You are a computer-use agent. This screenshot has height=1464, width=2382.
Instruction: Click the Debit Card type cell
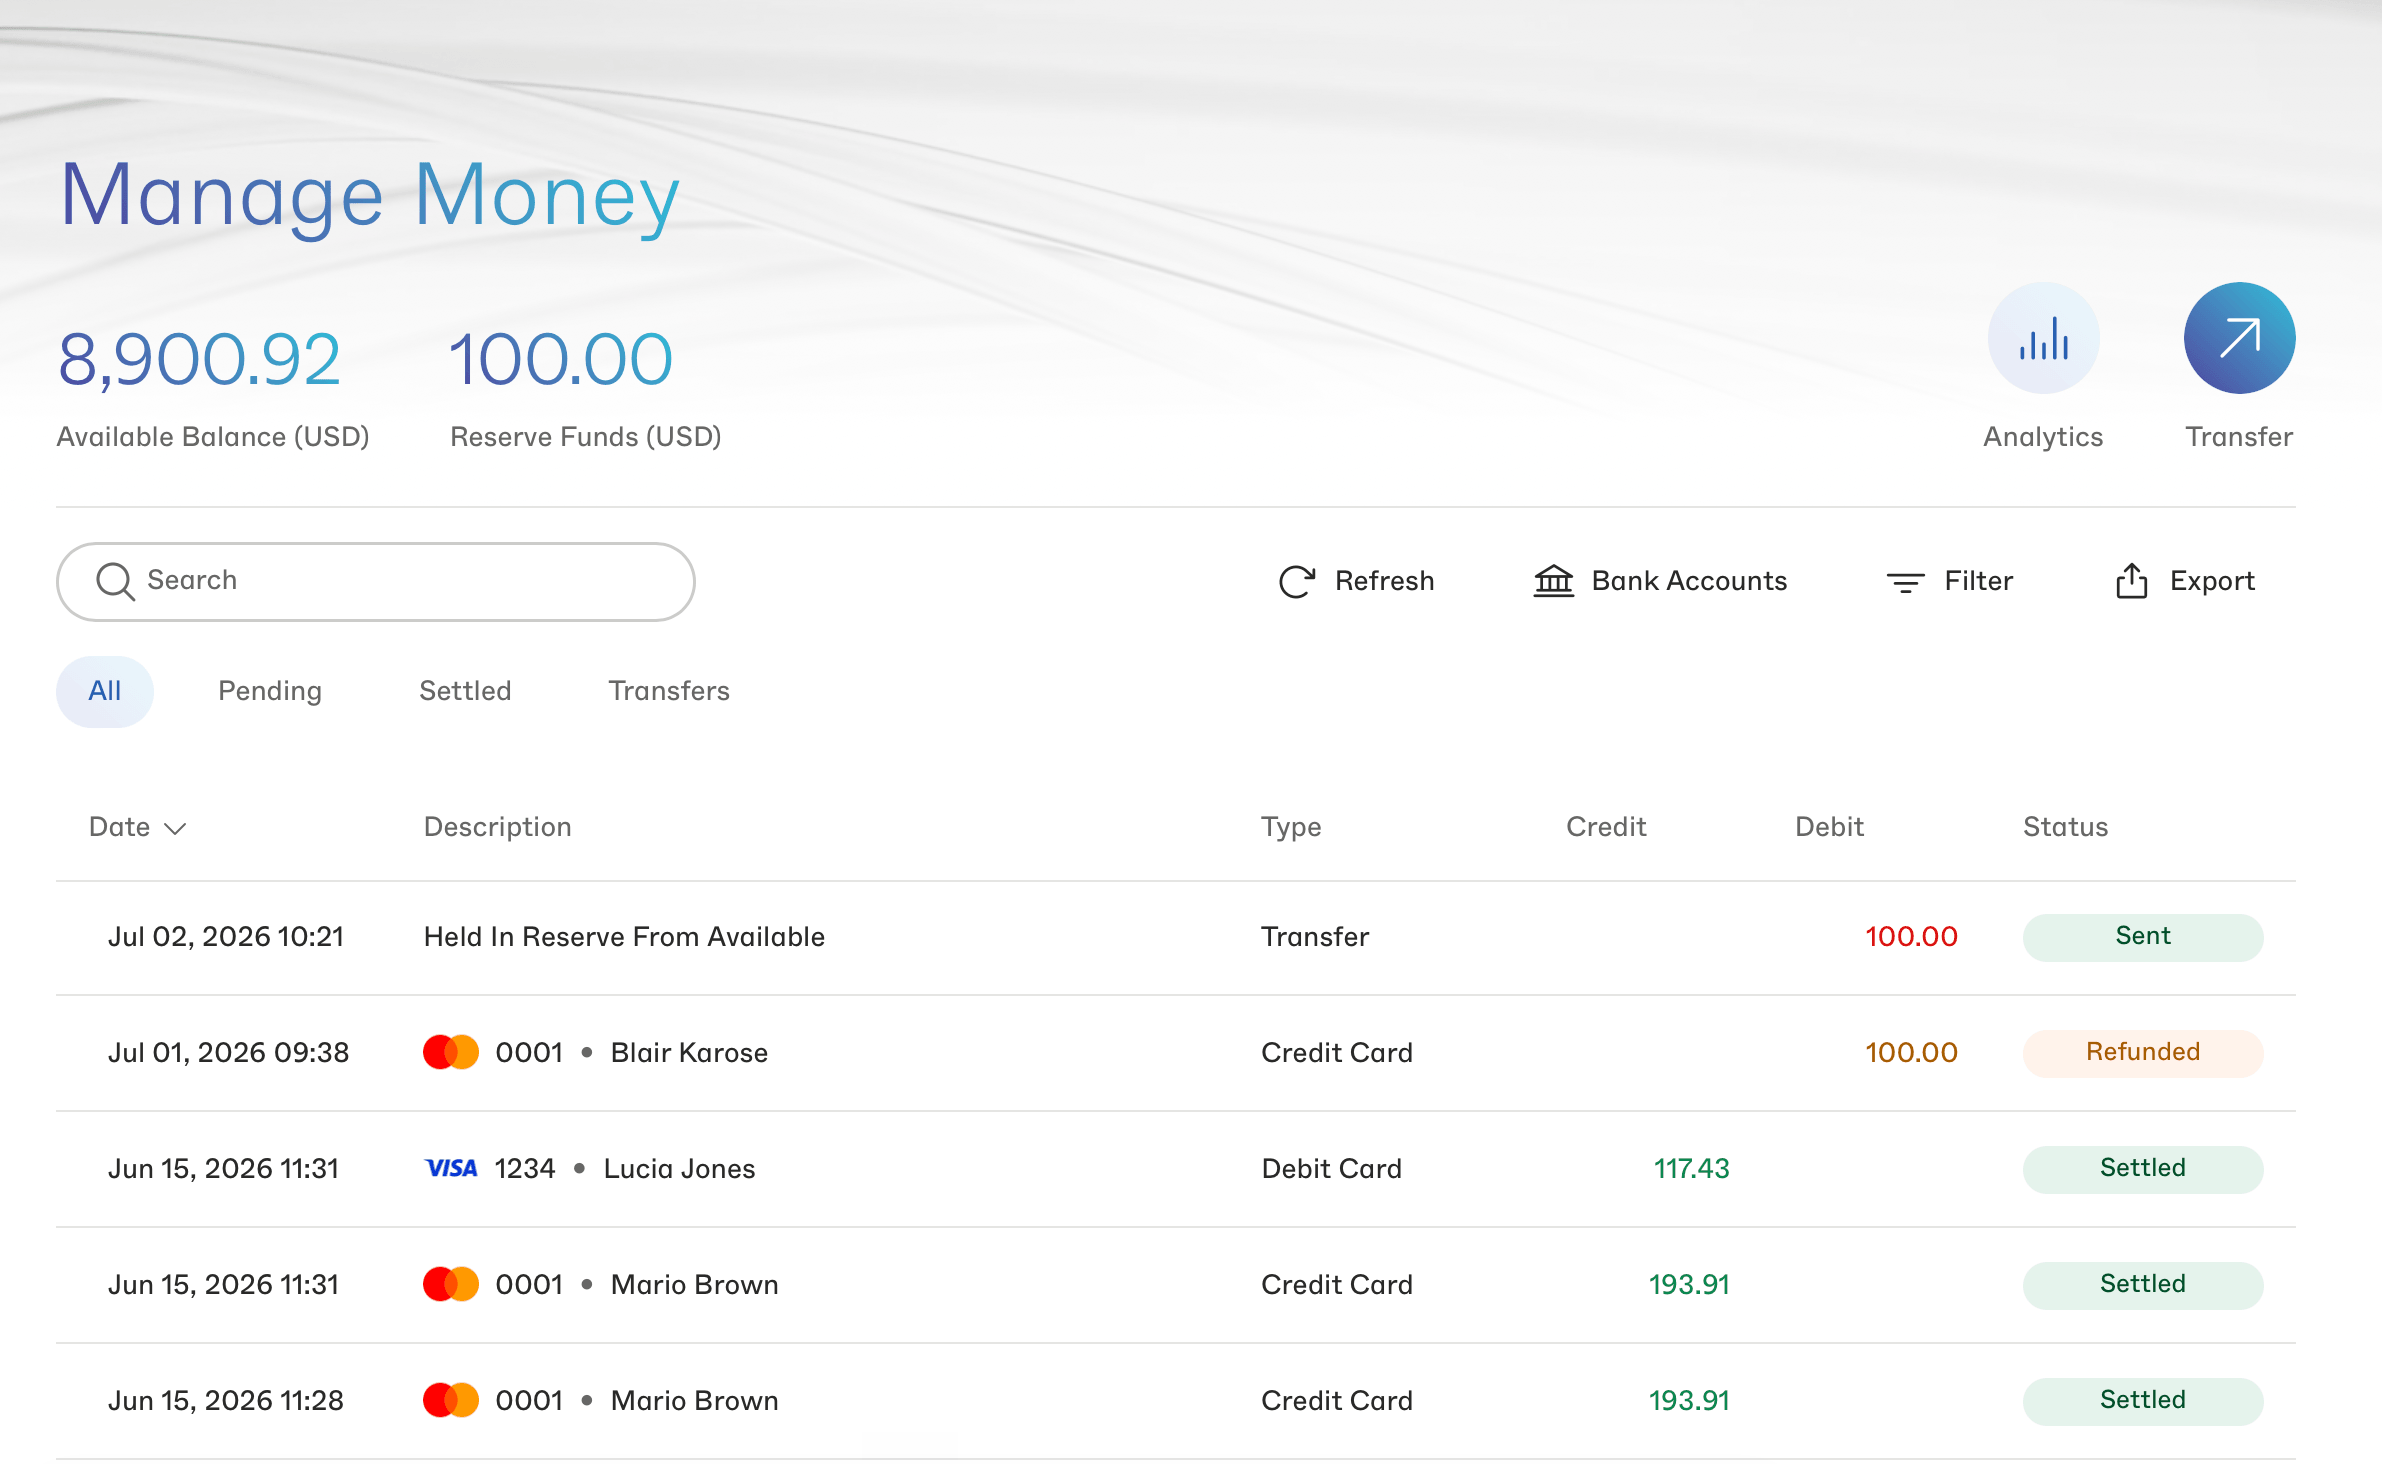point(1331,1169)
